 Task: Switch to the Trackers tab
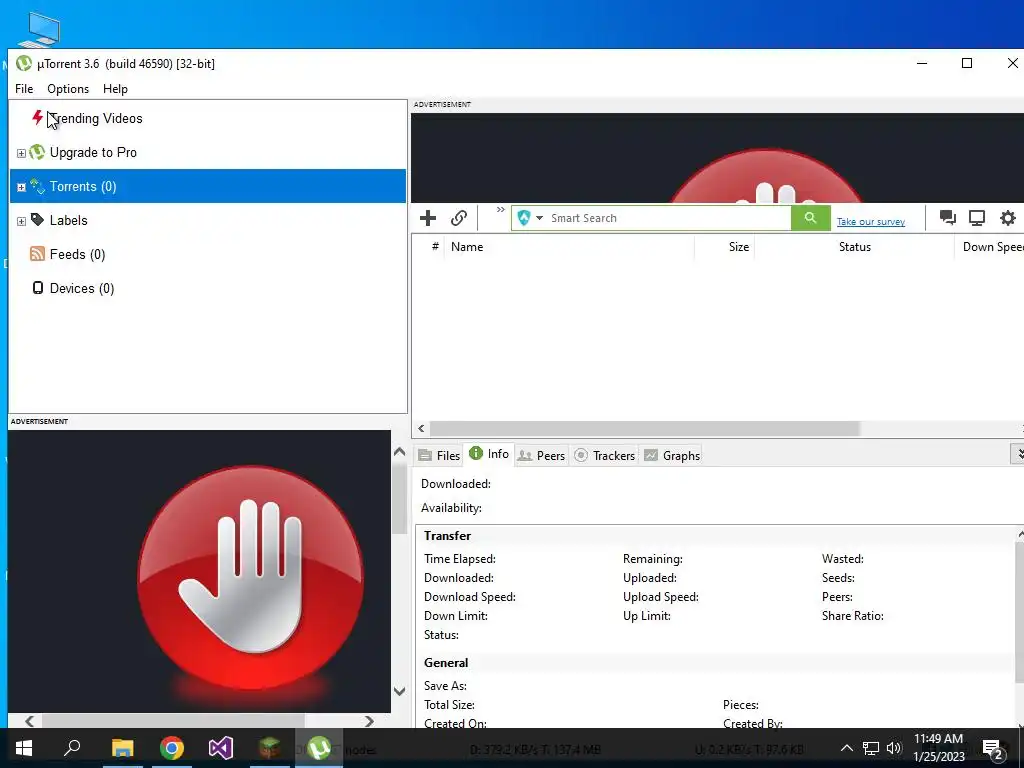click(605, 455)
